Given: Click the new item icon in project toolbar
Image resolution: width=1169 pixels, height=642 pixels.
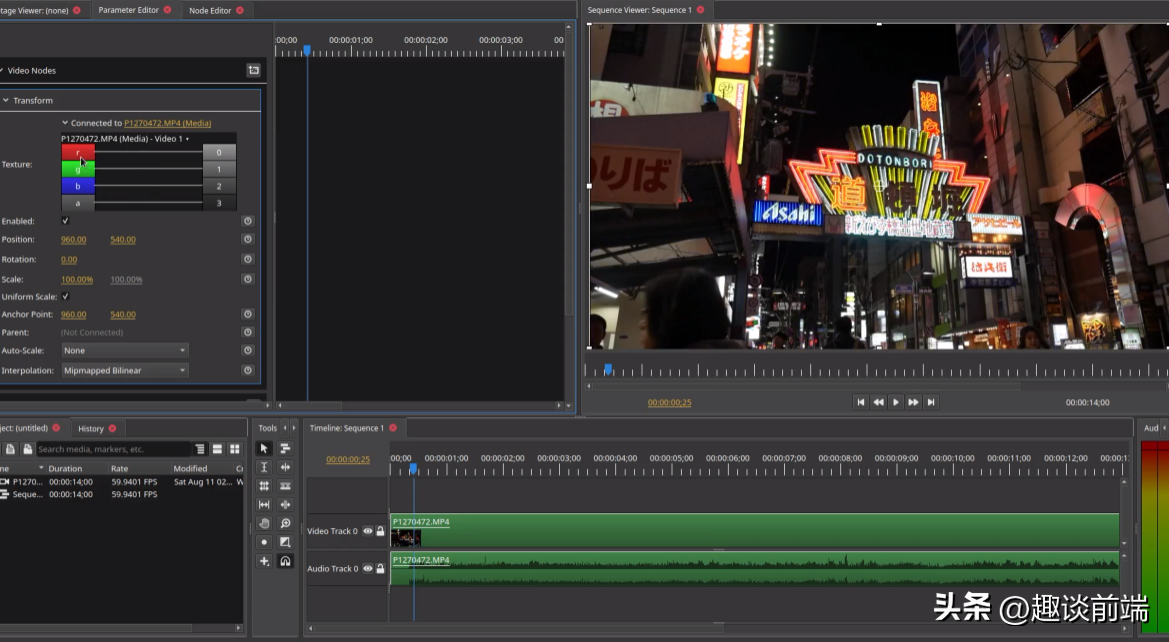Looking at the screenshot, I should (x=10, y=449).
